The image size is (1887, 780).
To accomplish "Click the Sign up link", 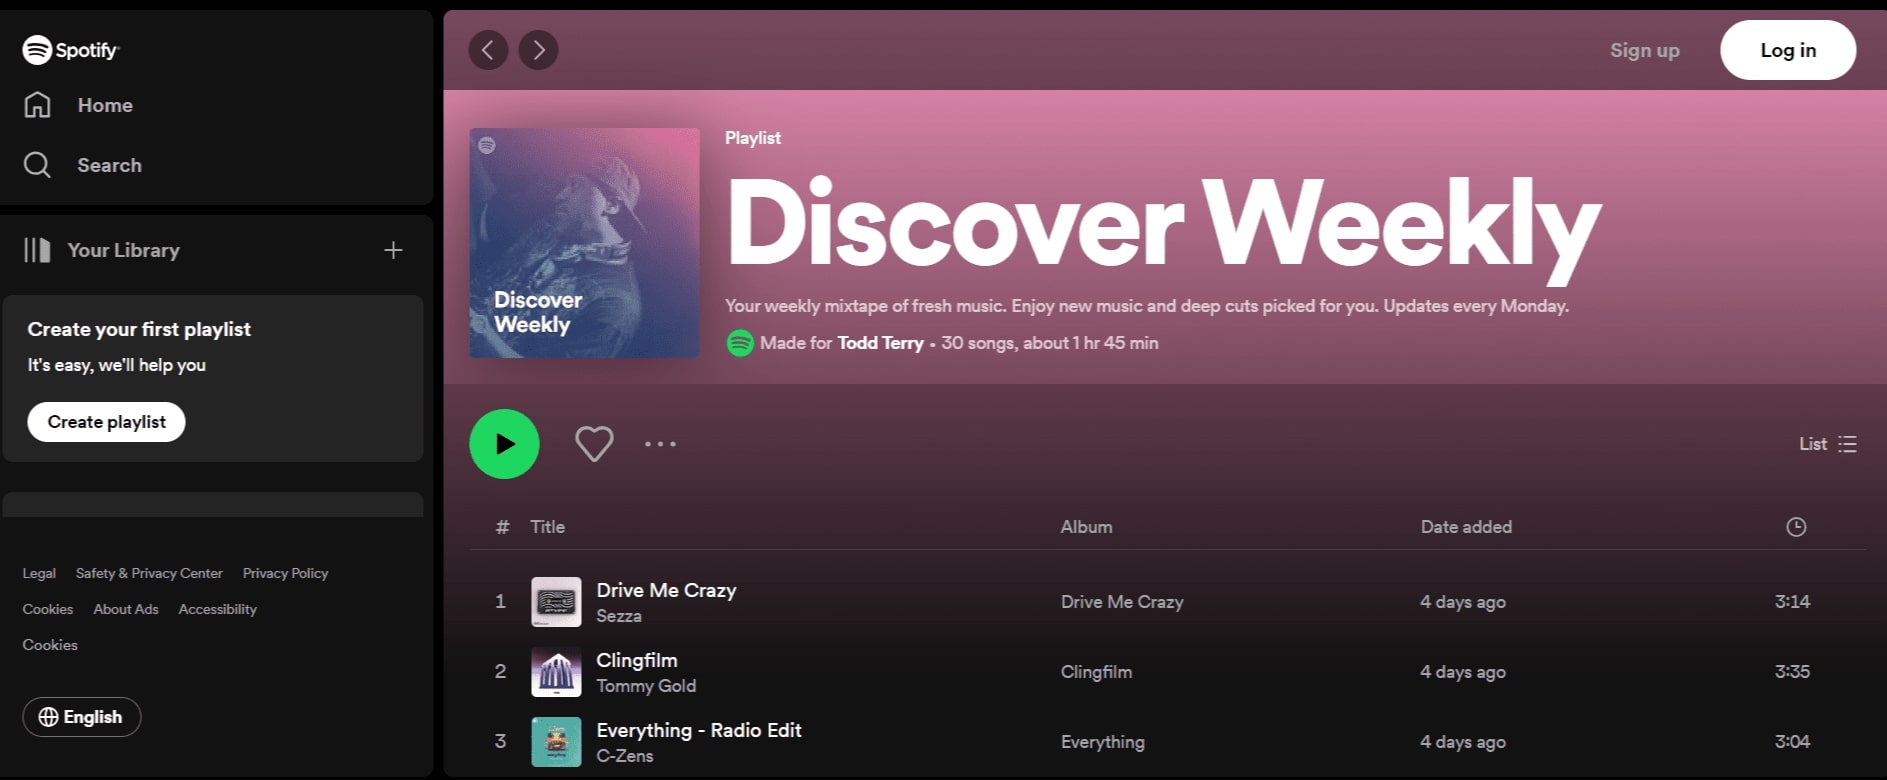I will (1644, 50).
